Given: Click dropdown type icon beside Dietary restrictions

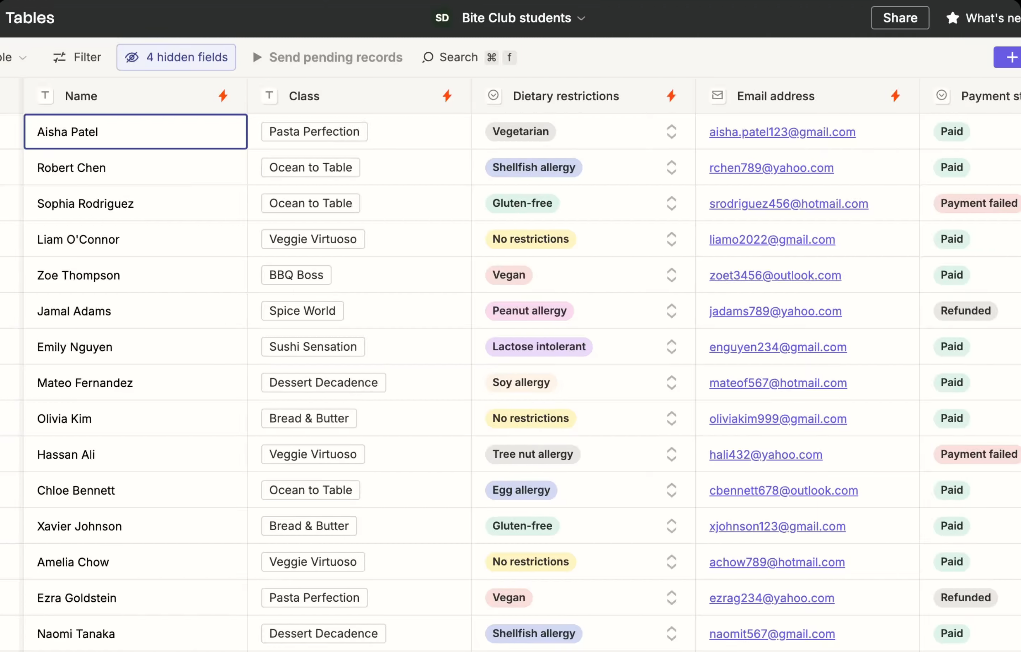Looking at the screenshot, I should [x=494, y=96].
